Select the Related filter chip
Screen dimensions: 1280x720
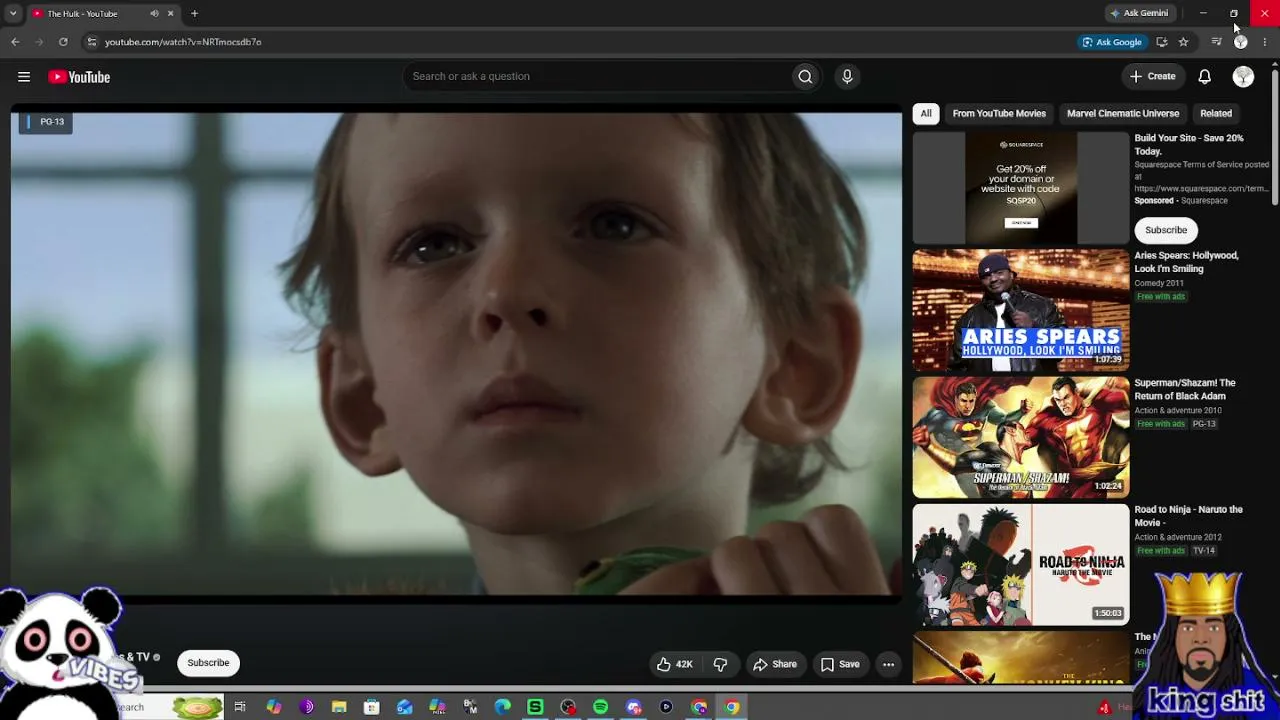pos(1216,114)
